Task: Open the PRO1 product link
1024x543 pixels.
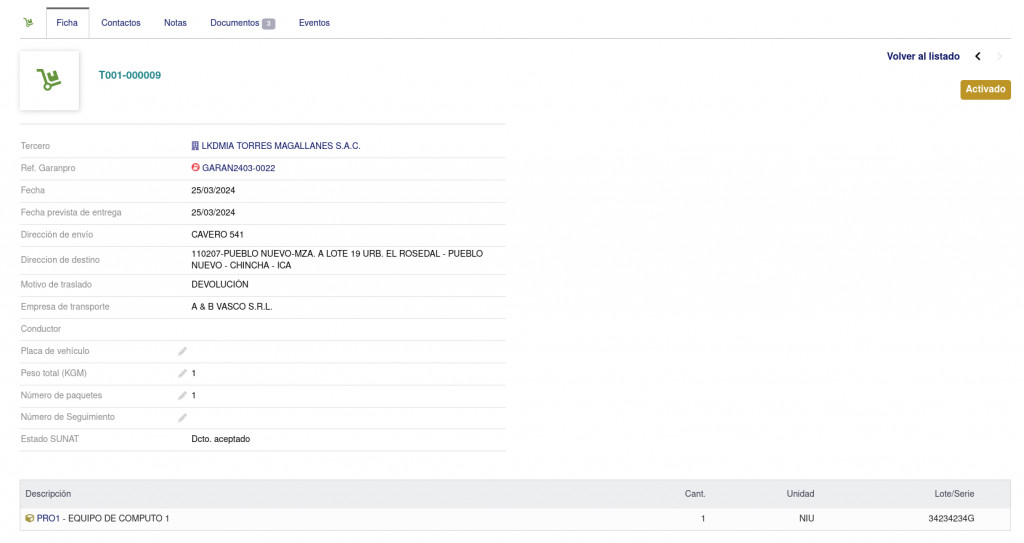Action: (x=48, y=518)
